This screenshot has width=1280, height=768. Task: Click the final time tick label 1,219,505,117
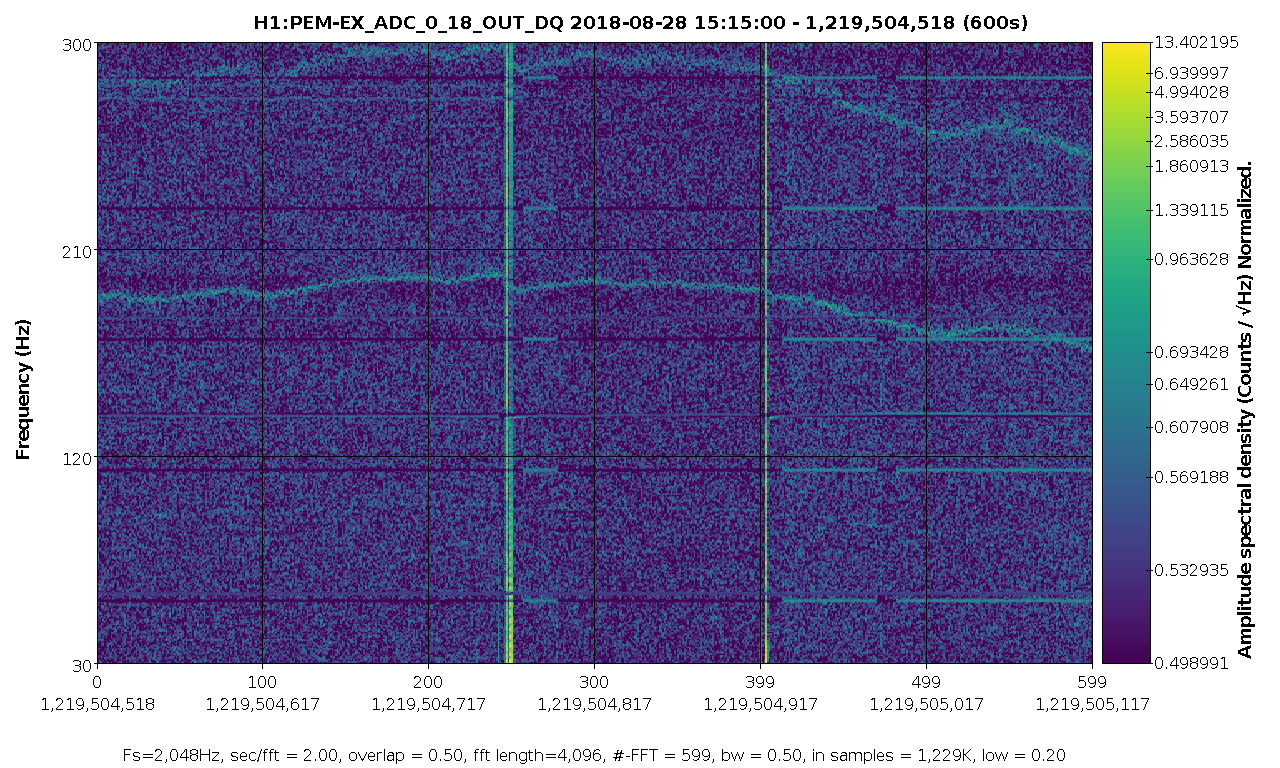coord(1092,704)
